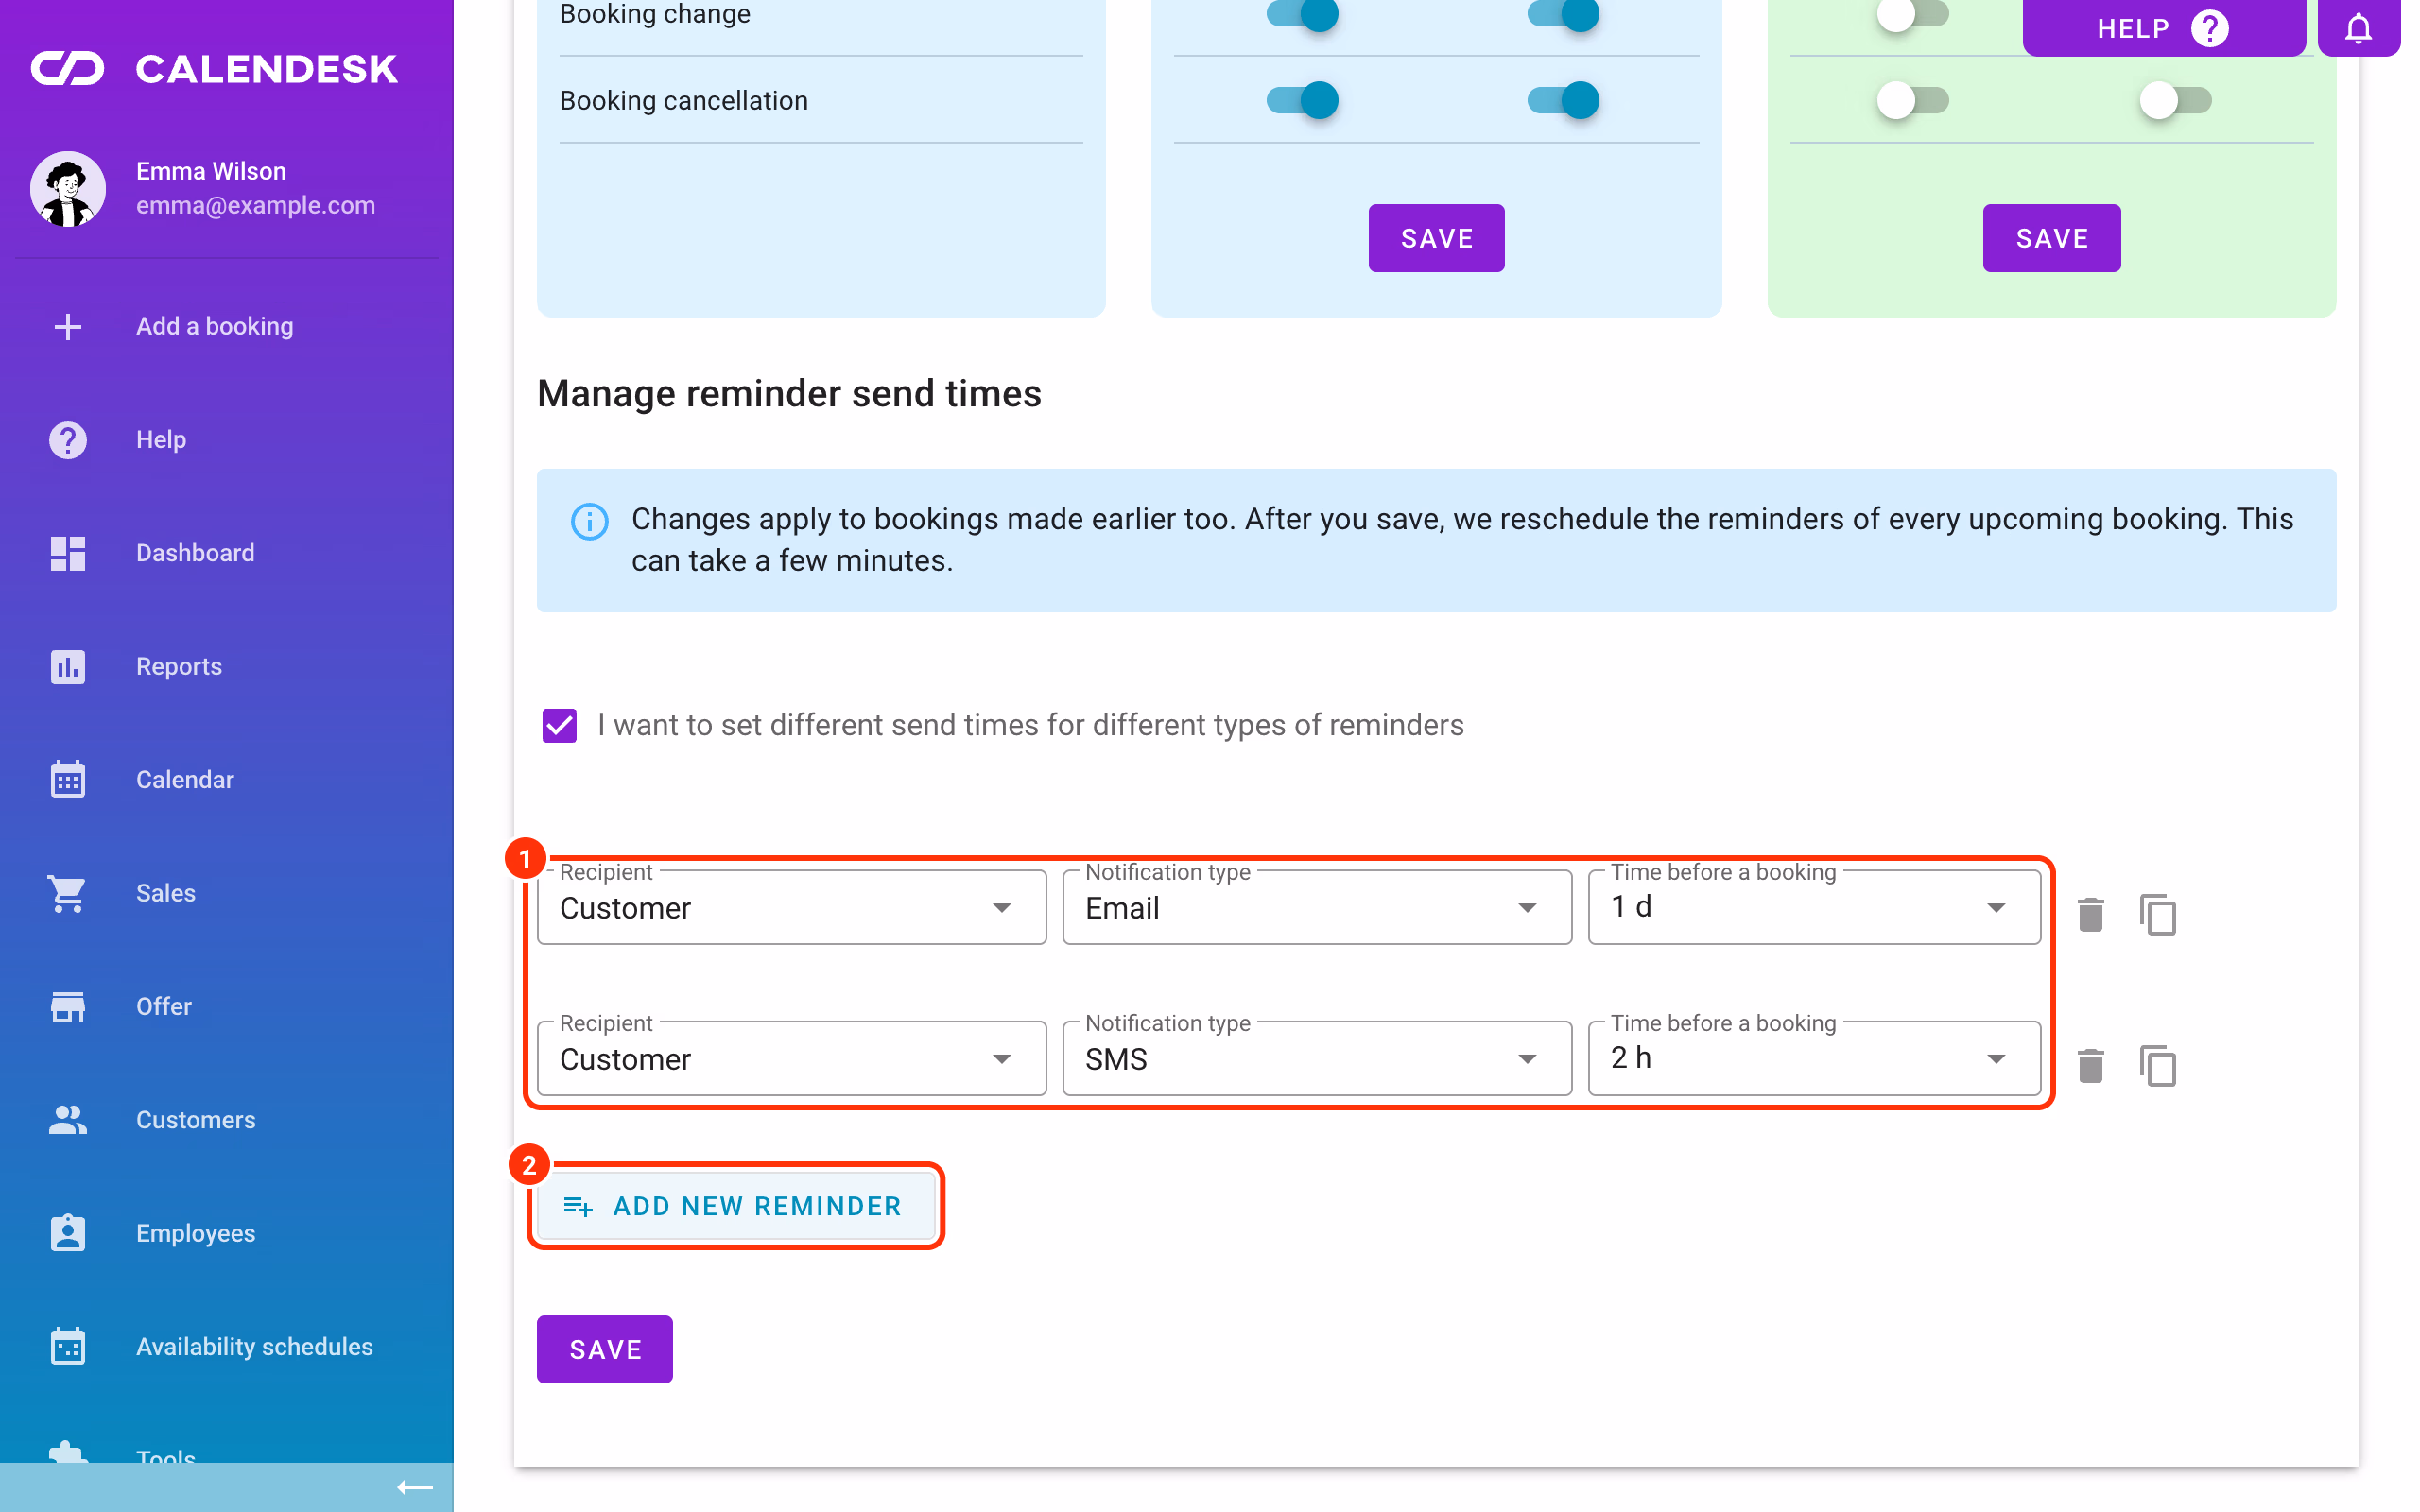Open Notification type dropdown showing Email

[1316, 907]
